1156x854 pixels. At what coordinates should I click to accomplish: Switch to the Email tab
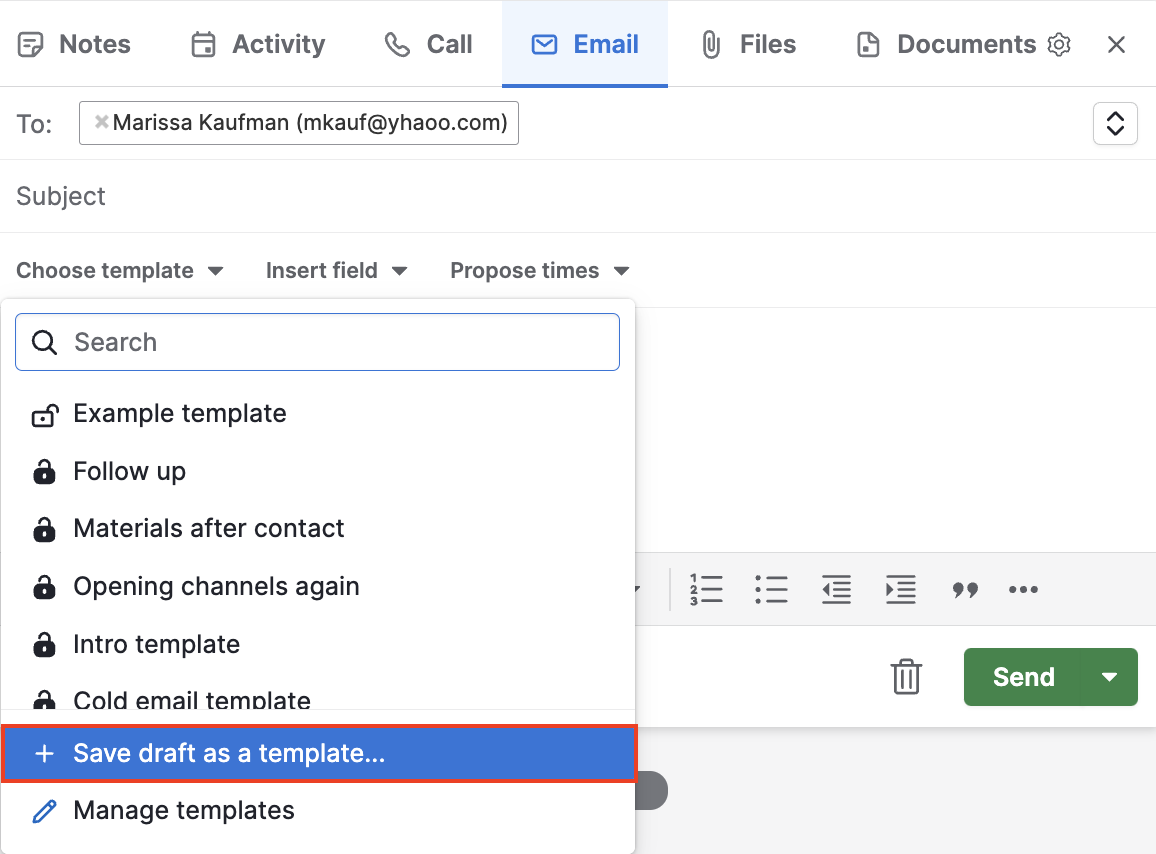click(584, 43)
